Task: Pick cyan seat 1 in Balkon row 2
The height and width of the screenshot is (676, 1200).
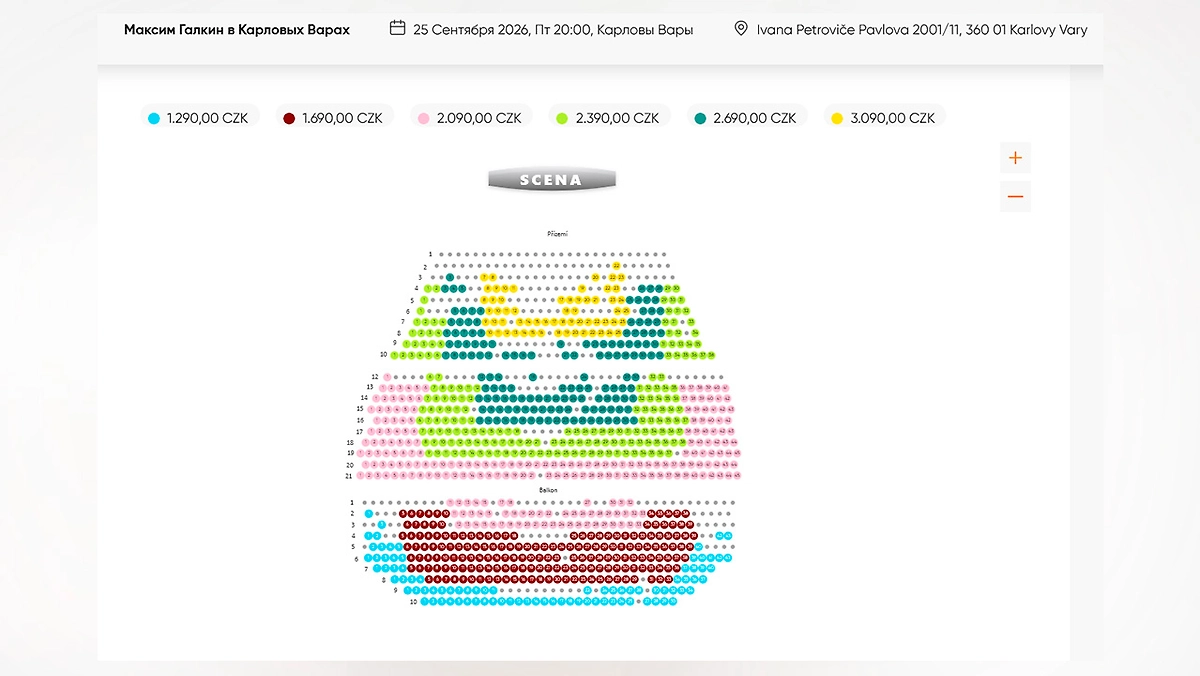Action: [x=369, y=513]
